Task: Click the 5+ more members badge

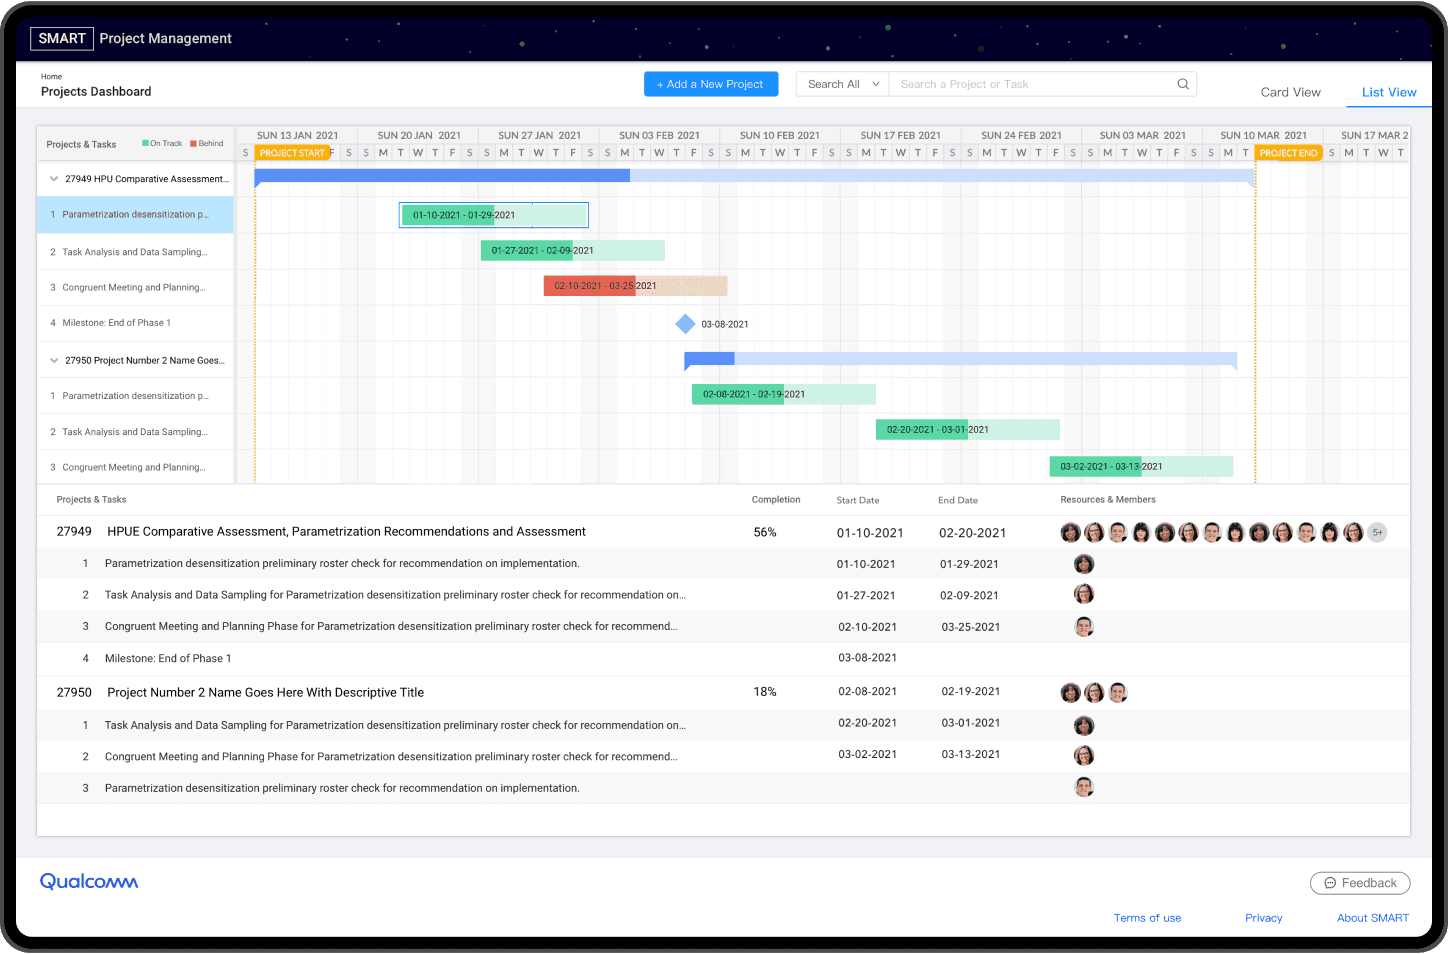Action: [1377, 533]
